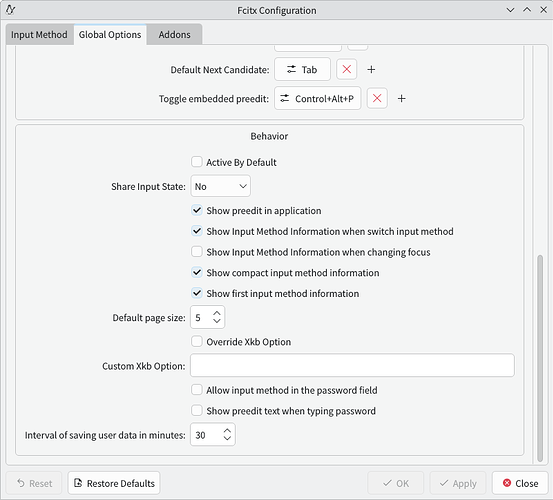Click the Restore Defaults button
This screenshot has height=500, width=553.
[x=114, y=483]
